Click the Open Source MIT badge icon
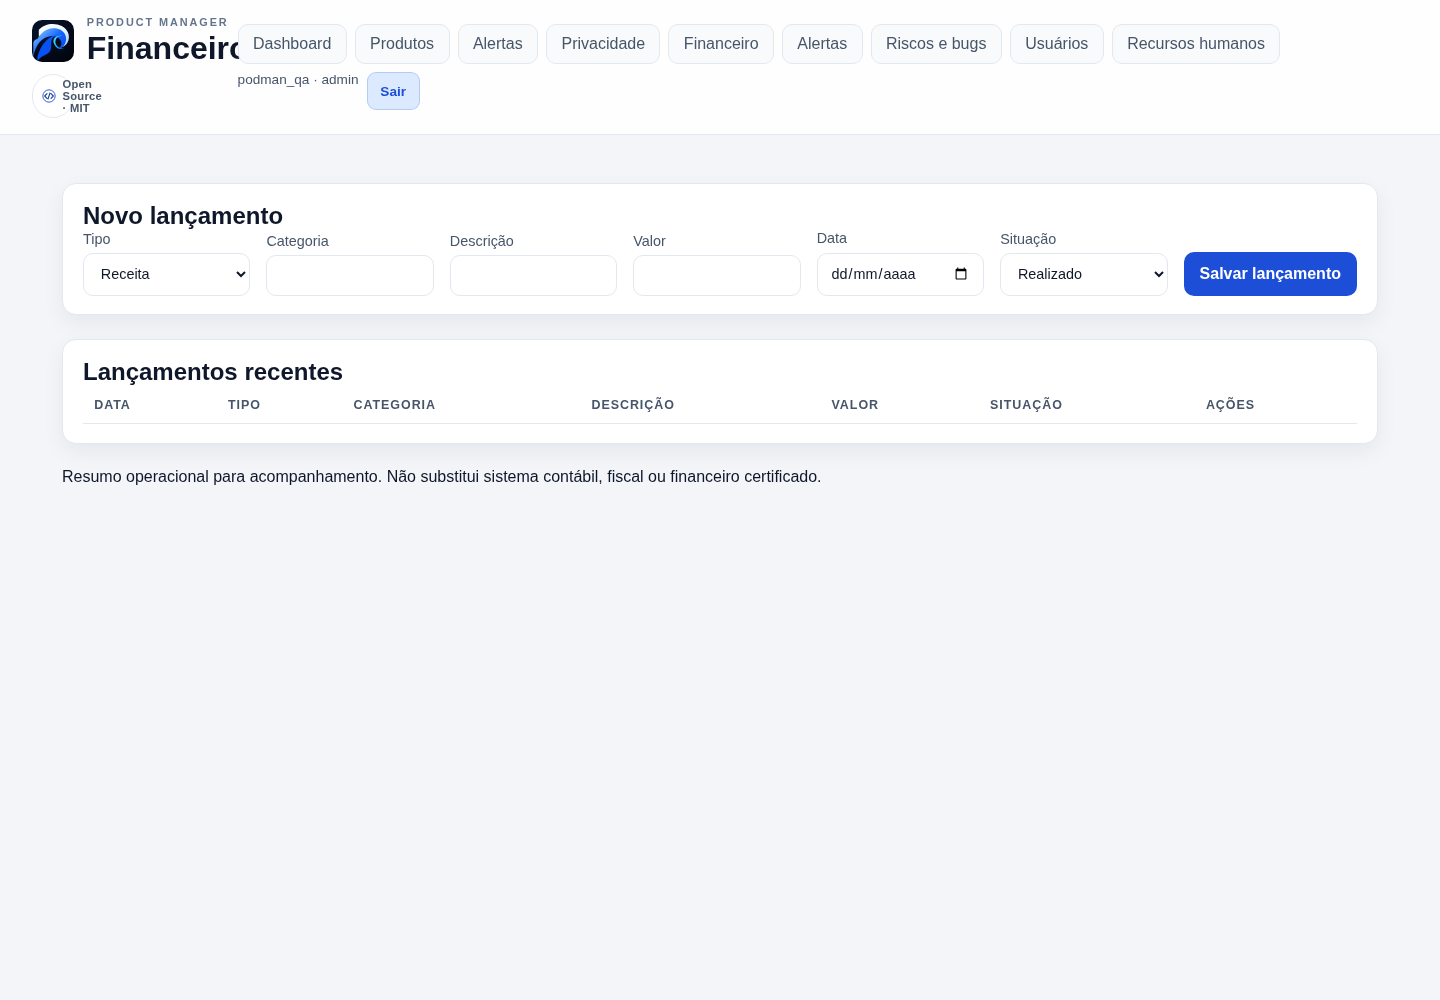The height and width of the screenshot is (1000, 1440). 49,96
